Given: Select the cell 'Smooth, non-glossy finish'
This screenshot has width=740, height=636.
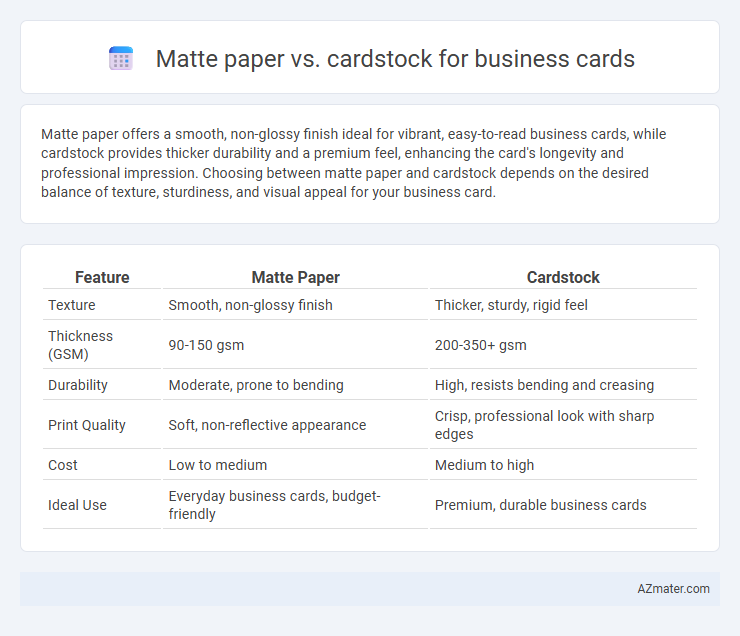Looking at the screenshot, I should 251,305.
